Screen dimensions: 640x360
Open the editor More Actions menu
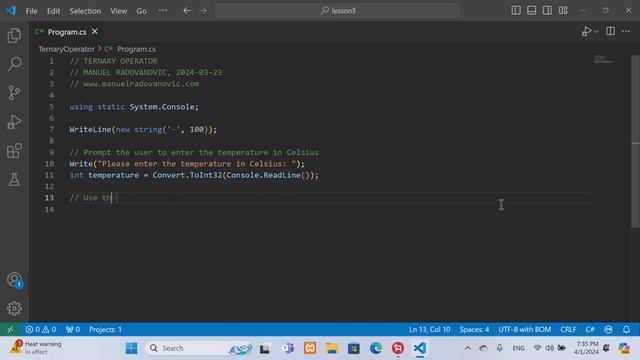point(626,31)
